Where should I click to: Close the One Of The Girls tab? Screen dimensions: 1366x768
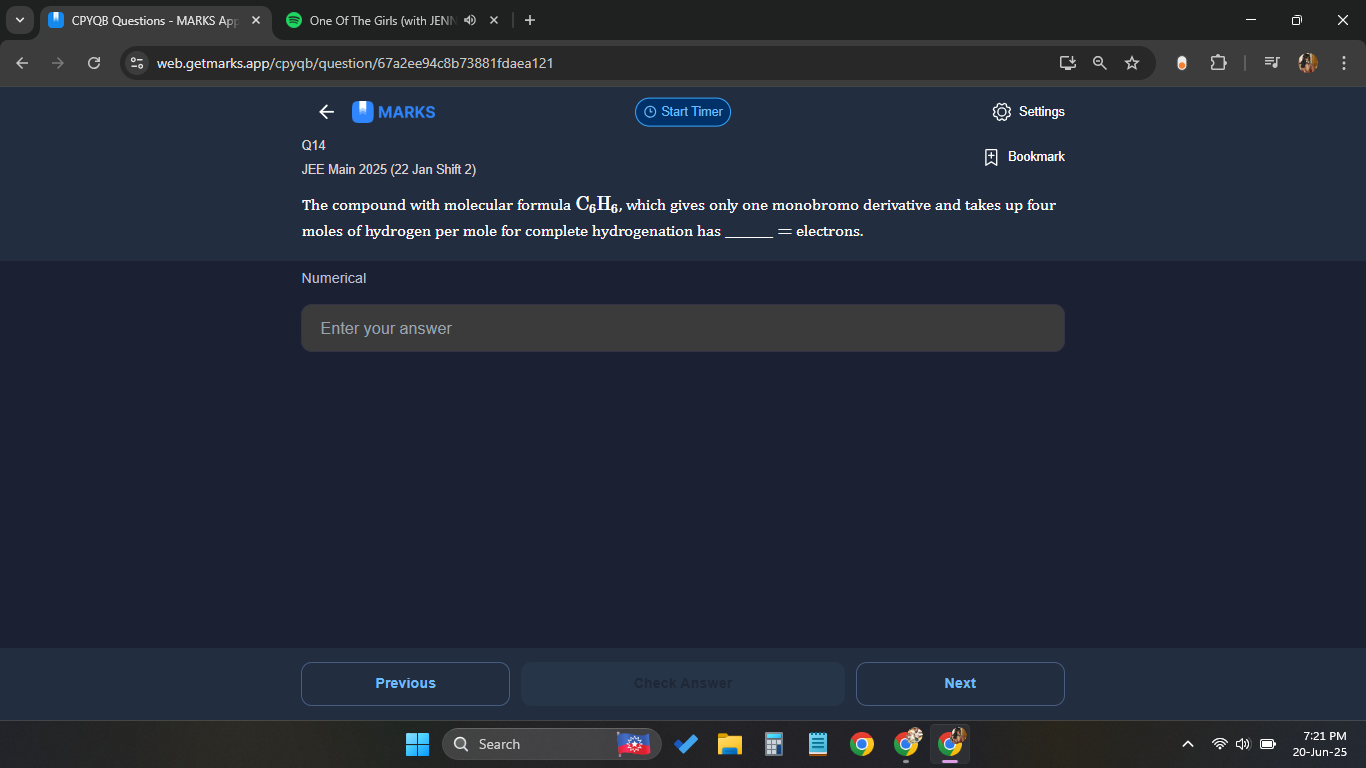click(494, 20)
